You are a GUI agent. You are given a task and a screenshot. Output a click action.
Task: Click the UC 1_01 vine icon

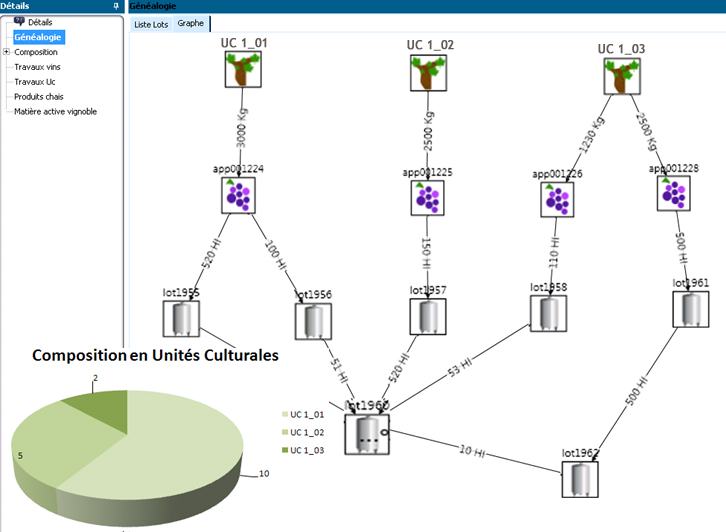pos(241,71)
